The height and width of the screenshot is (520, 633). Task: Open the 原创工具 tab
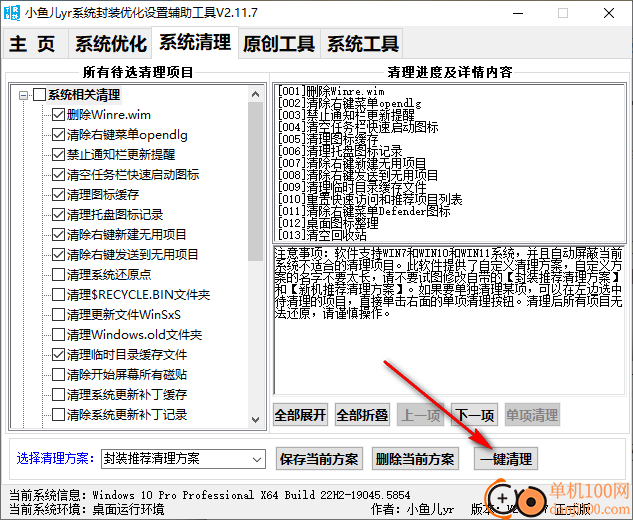pyautogui.click(x=279, y=44)
